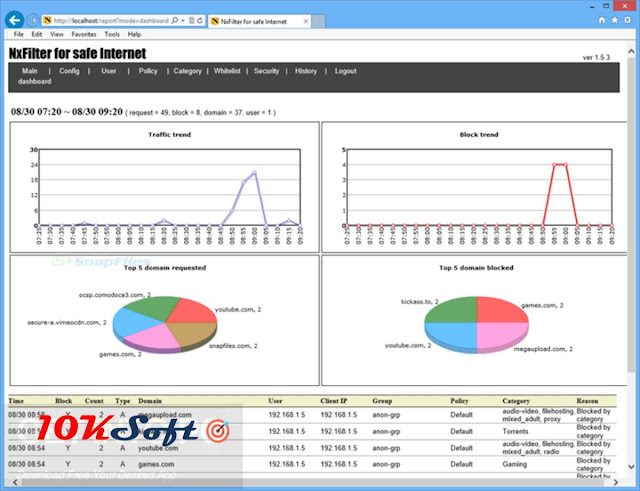
Task: Click the Time column header
Action: click(x=16, y=401)
